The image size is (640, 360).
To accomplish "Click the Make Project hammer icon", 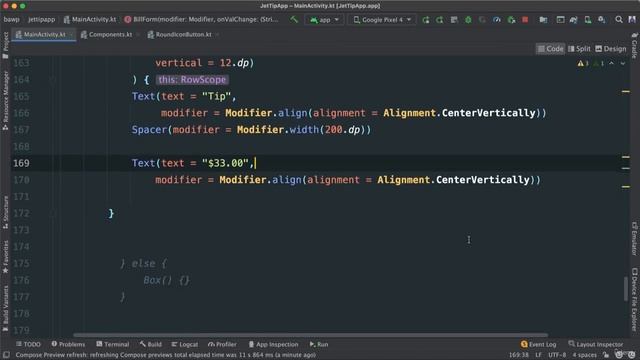I will [294, 19].
